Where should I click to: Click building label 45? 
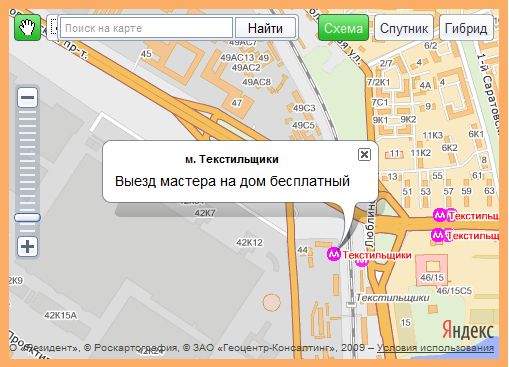coord(146,54)
